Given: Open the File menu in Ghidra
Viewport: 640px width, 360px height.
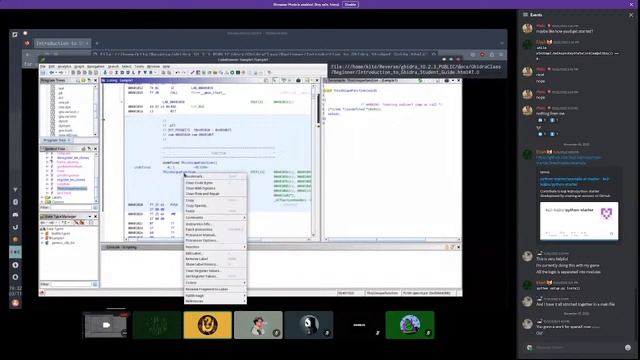Looking at the screenshot, I should 43,66.
